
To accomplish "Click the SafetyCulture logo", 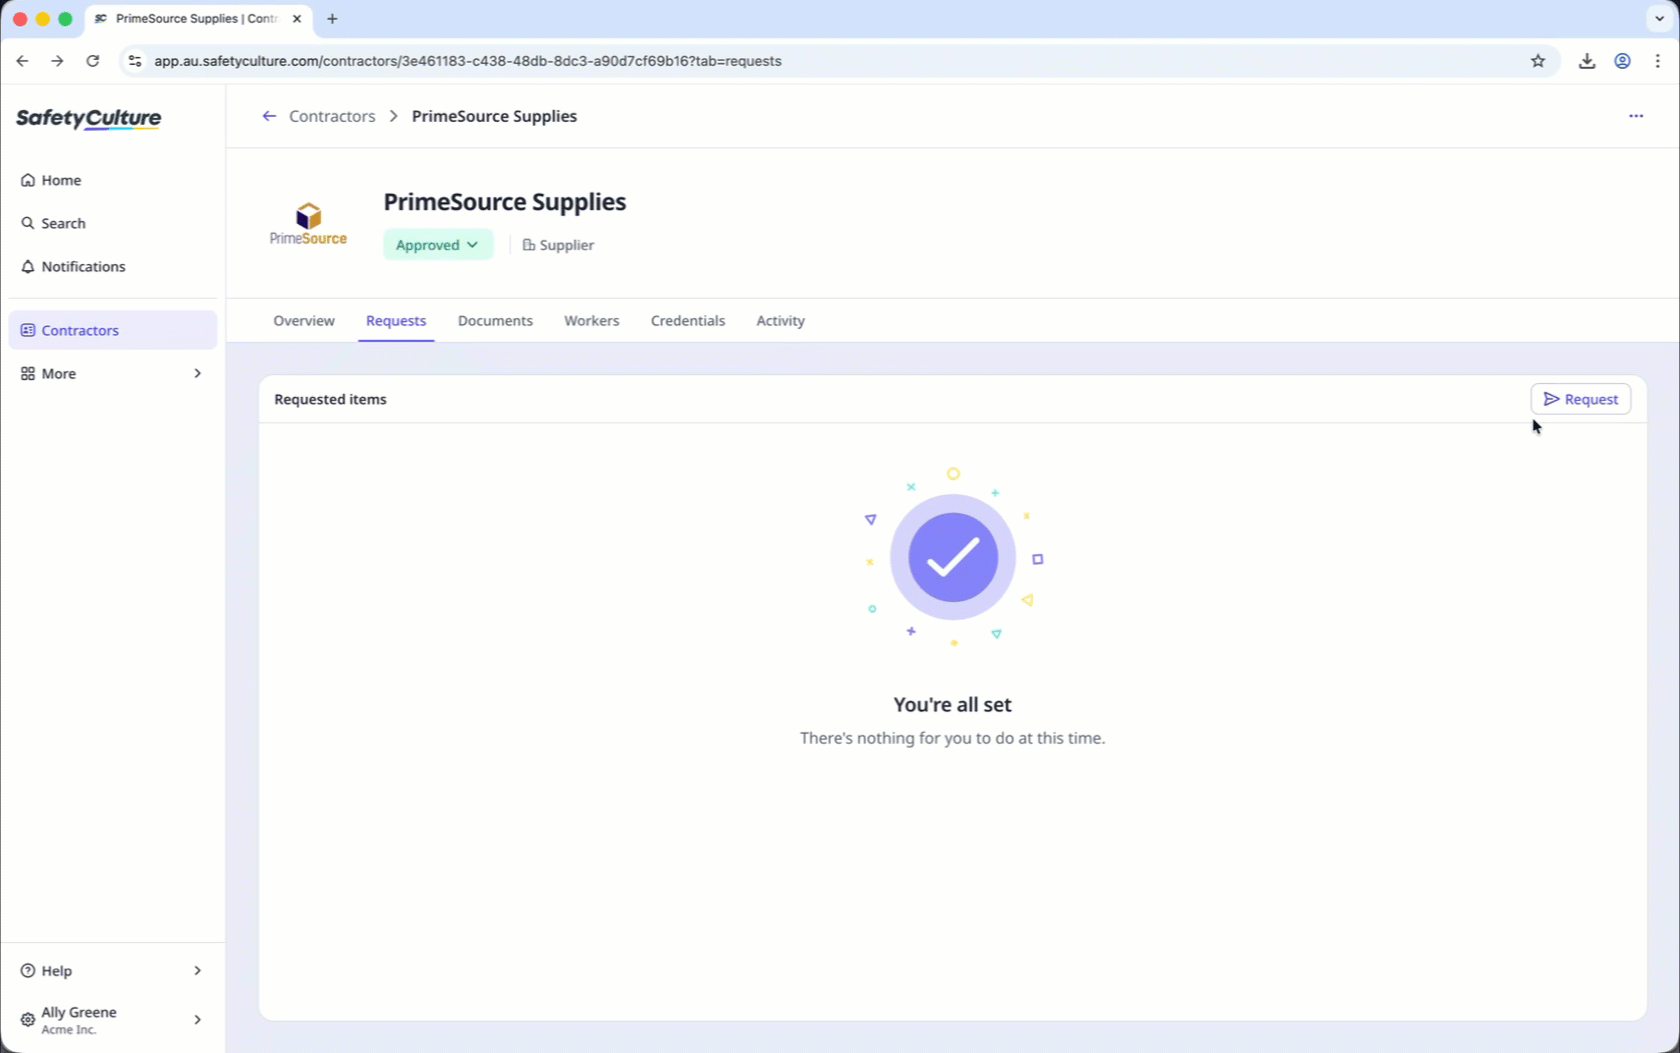I will coord(88,118).
